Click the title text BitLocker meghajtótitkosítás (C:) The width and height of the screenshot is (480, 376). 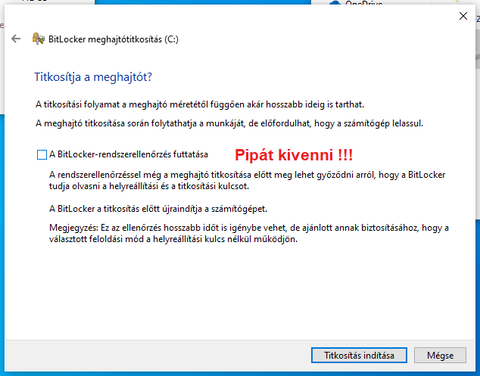pyautogui.click(x=113, y=39)
